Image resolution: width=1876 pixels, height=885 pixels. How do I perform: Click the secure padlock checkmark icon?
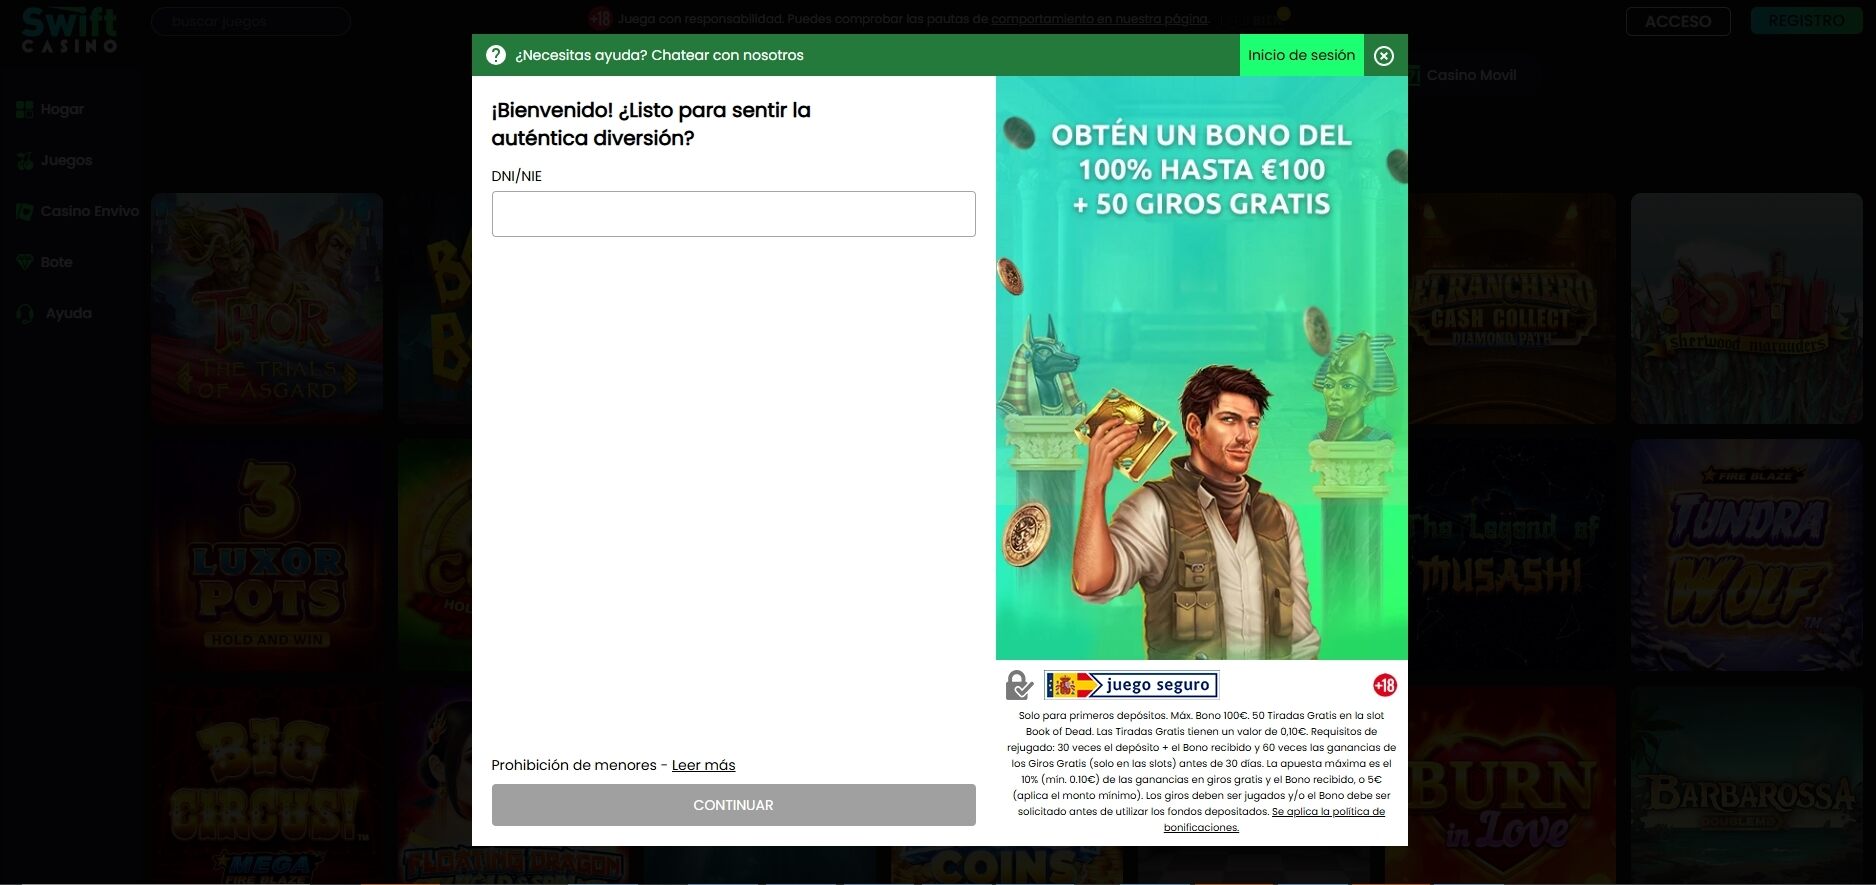coord(1019,685)
